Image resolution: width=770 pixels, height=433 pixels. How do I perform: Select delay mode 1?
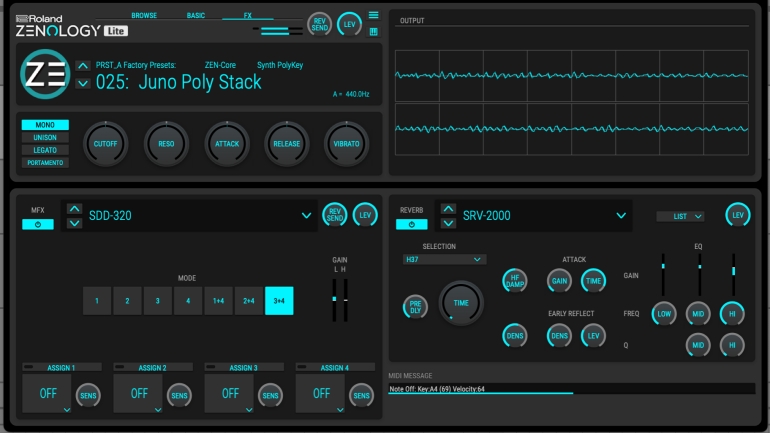coord(97,300)
